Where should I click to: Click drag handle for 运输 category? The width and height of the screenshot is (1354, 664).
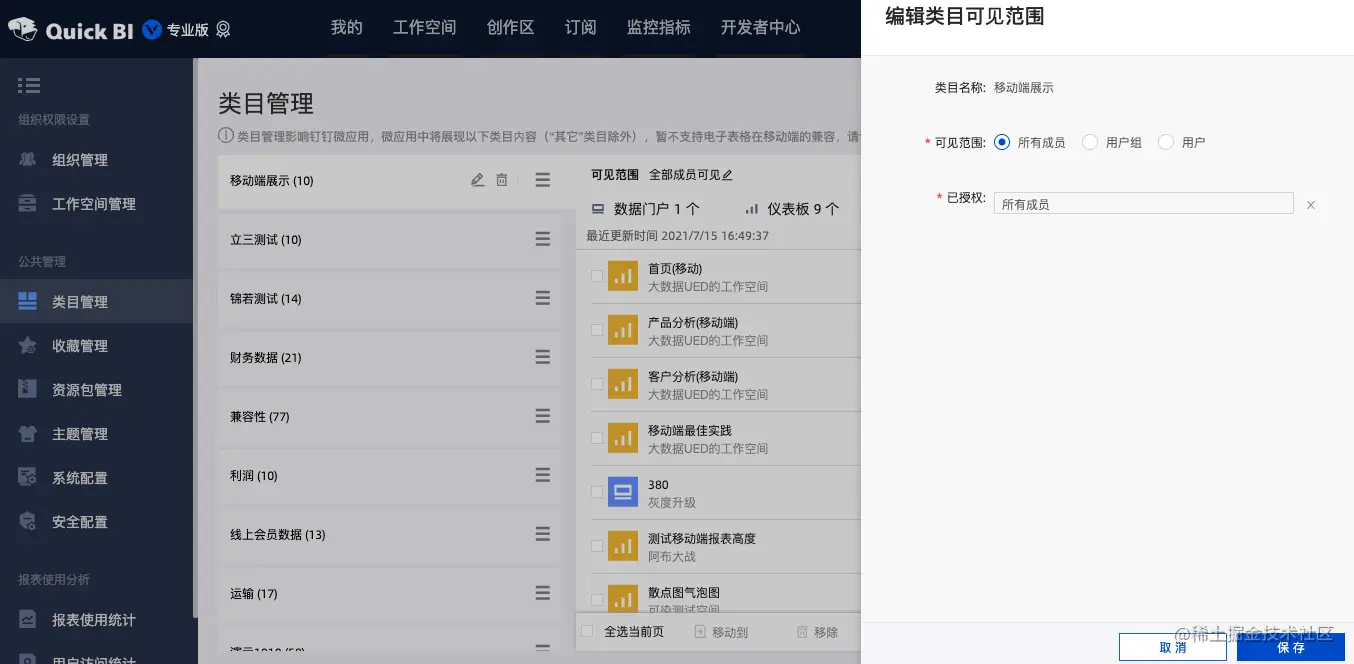pyautogui.click(x=542, y=593)
